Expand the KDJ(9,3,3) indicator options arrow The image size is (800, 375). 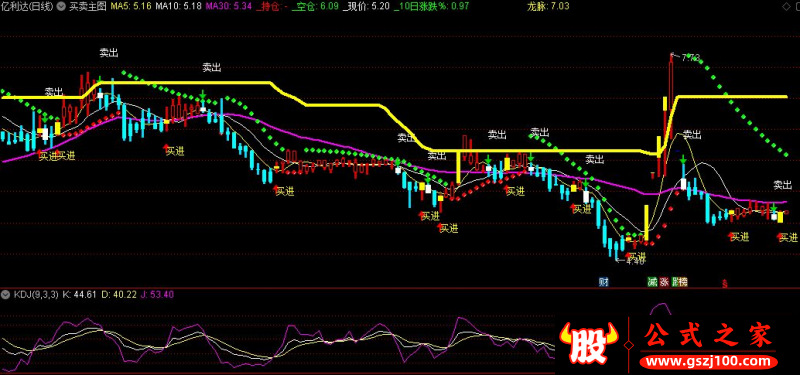(x=7, y=294)
